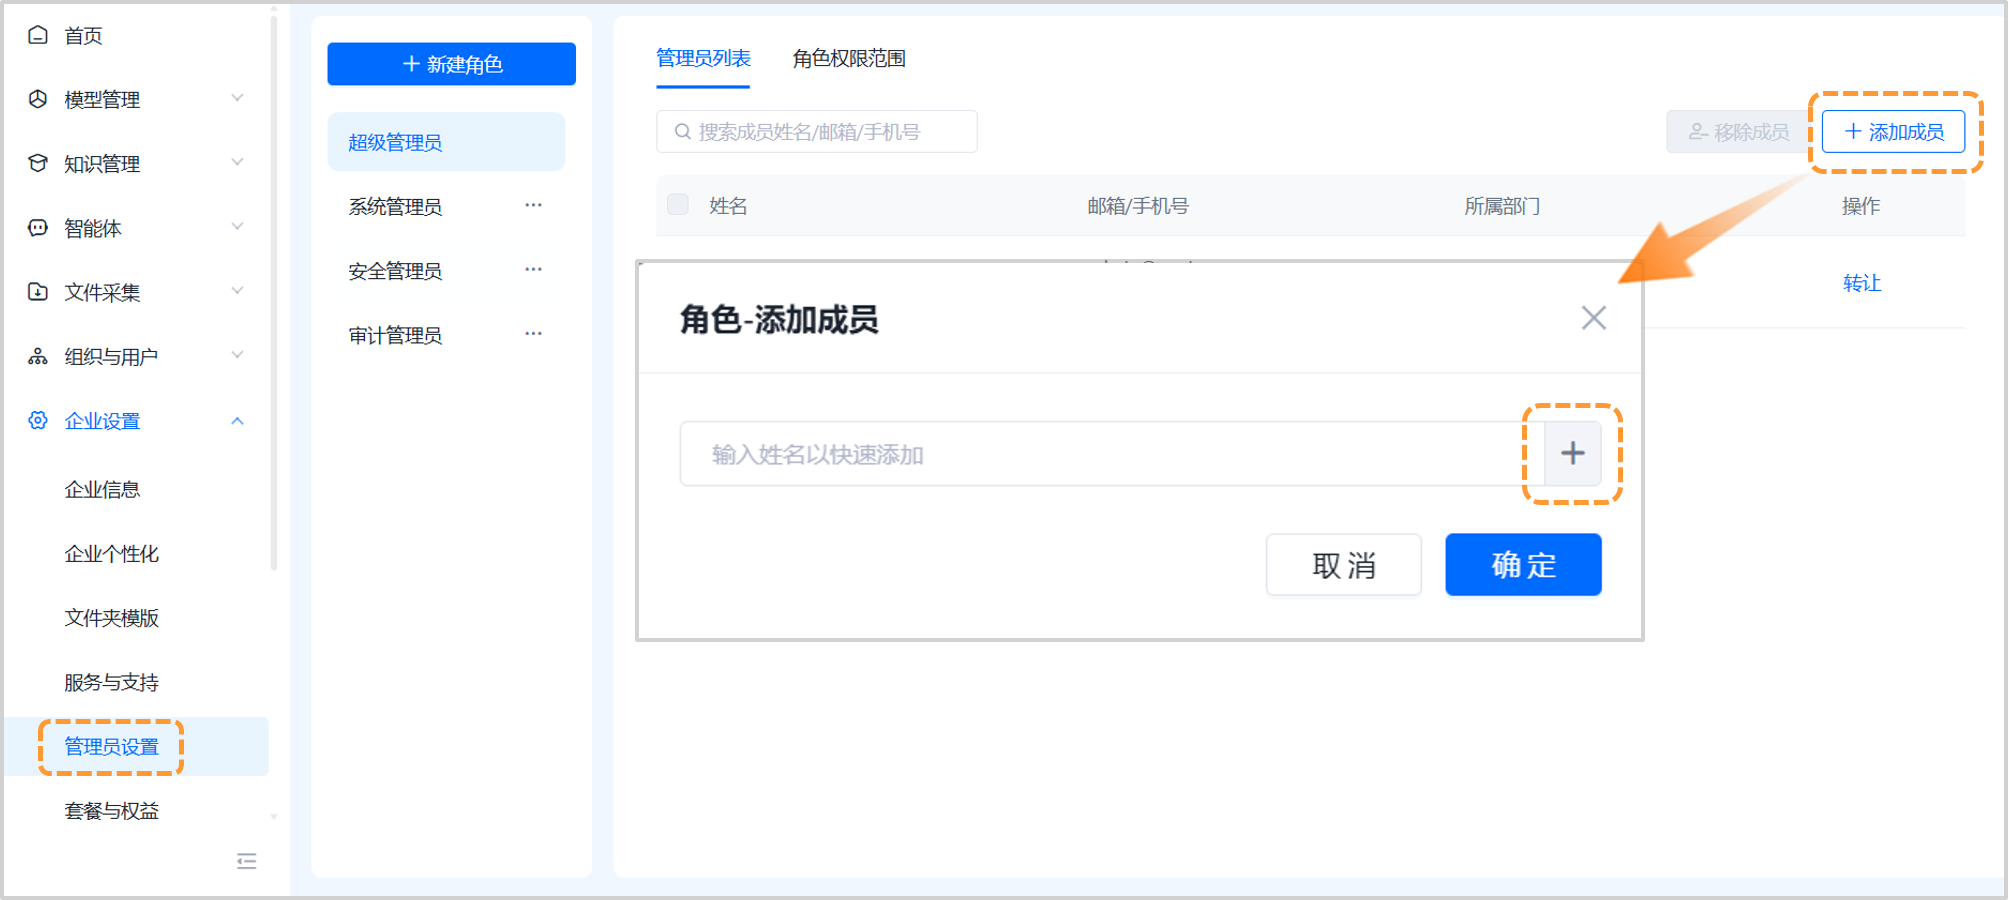Viewport: 2008px width, 900px height.
Task: Click the 知识管理 knowledge icon
Action: (37, 163)
